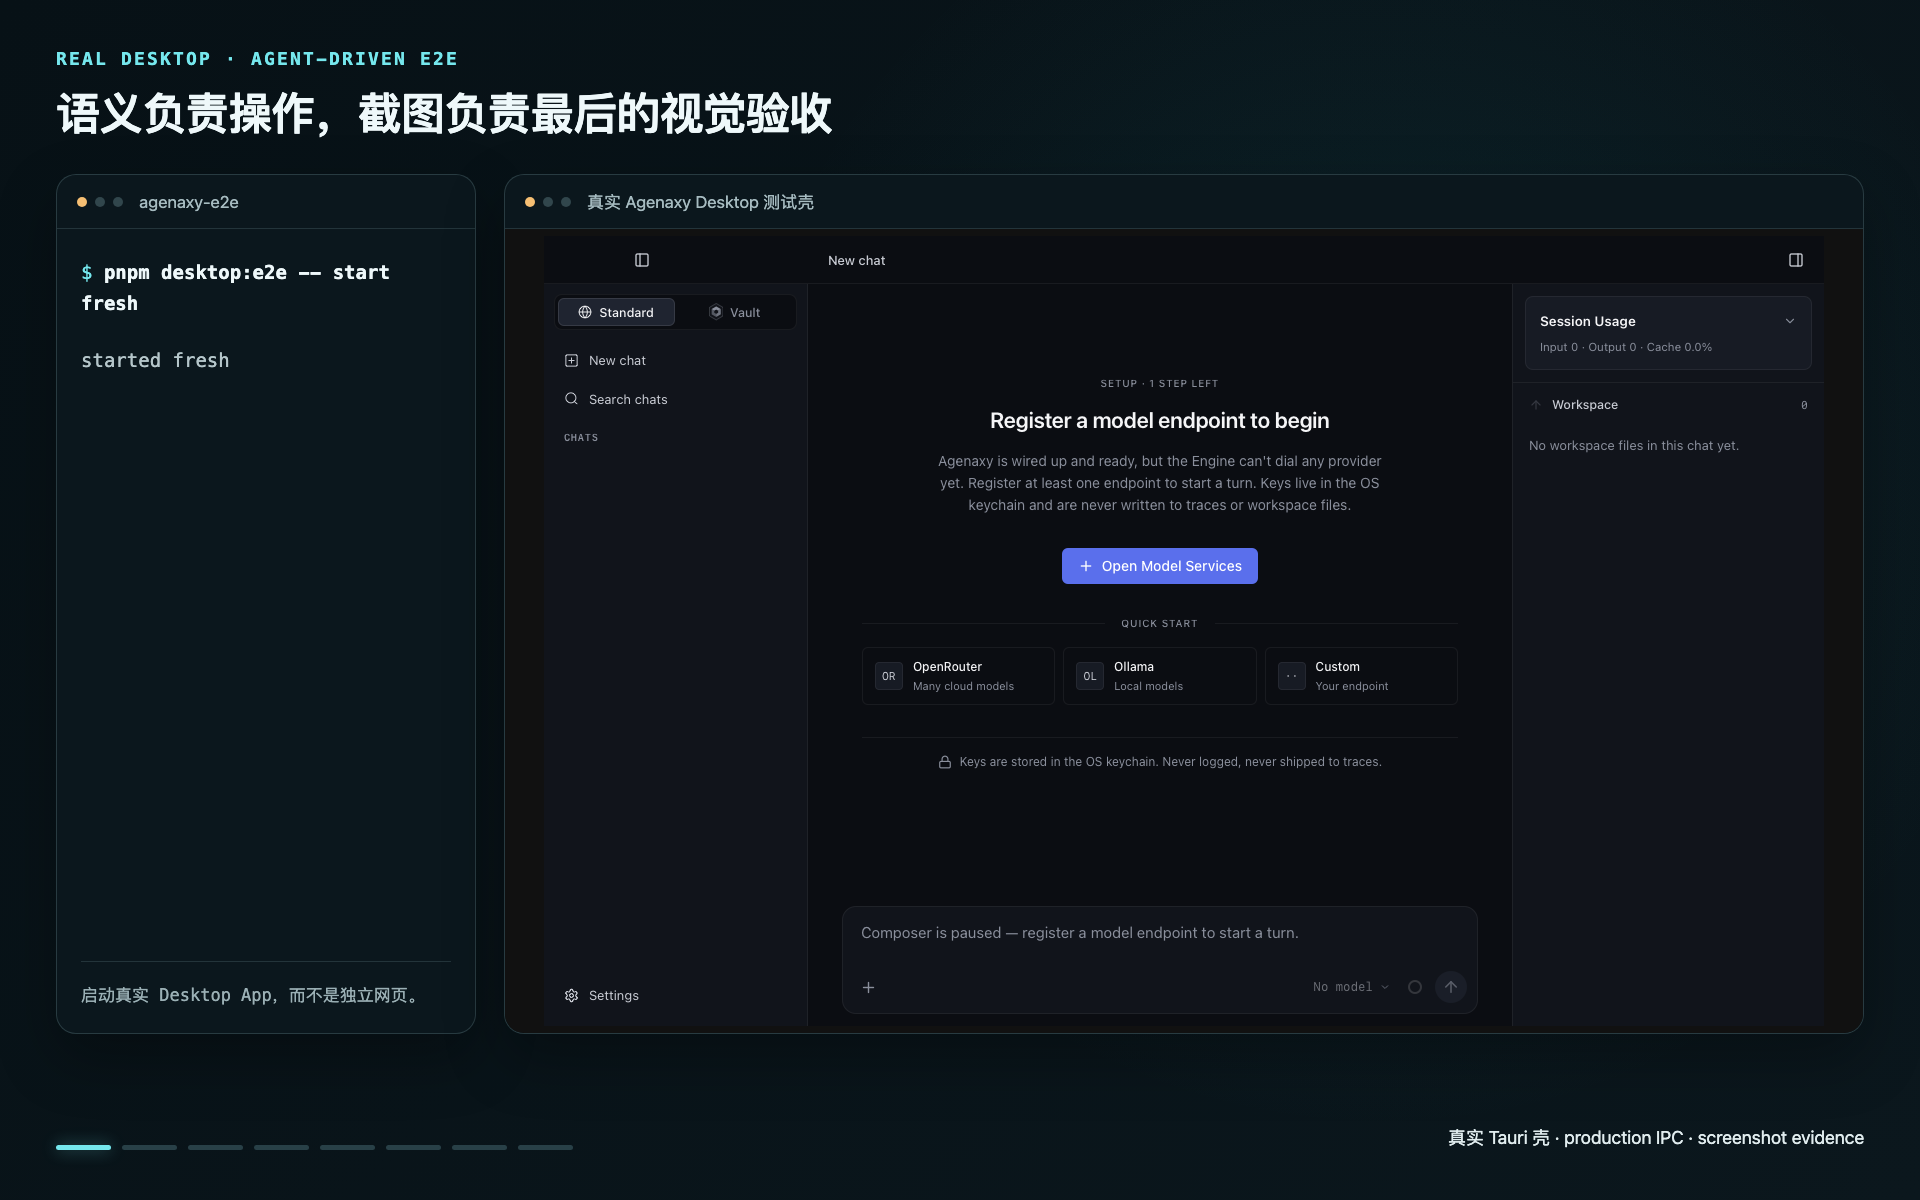Click Open Model Services button

(x=1159, y=566)
